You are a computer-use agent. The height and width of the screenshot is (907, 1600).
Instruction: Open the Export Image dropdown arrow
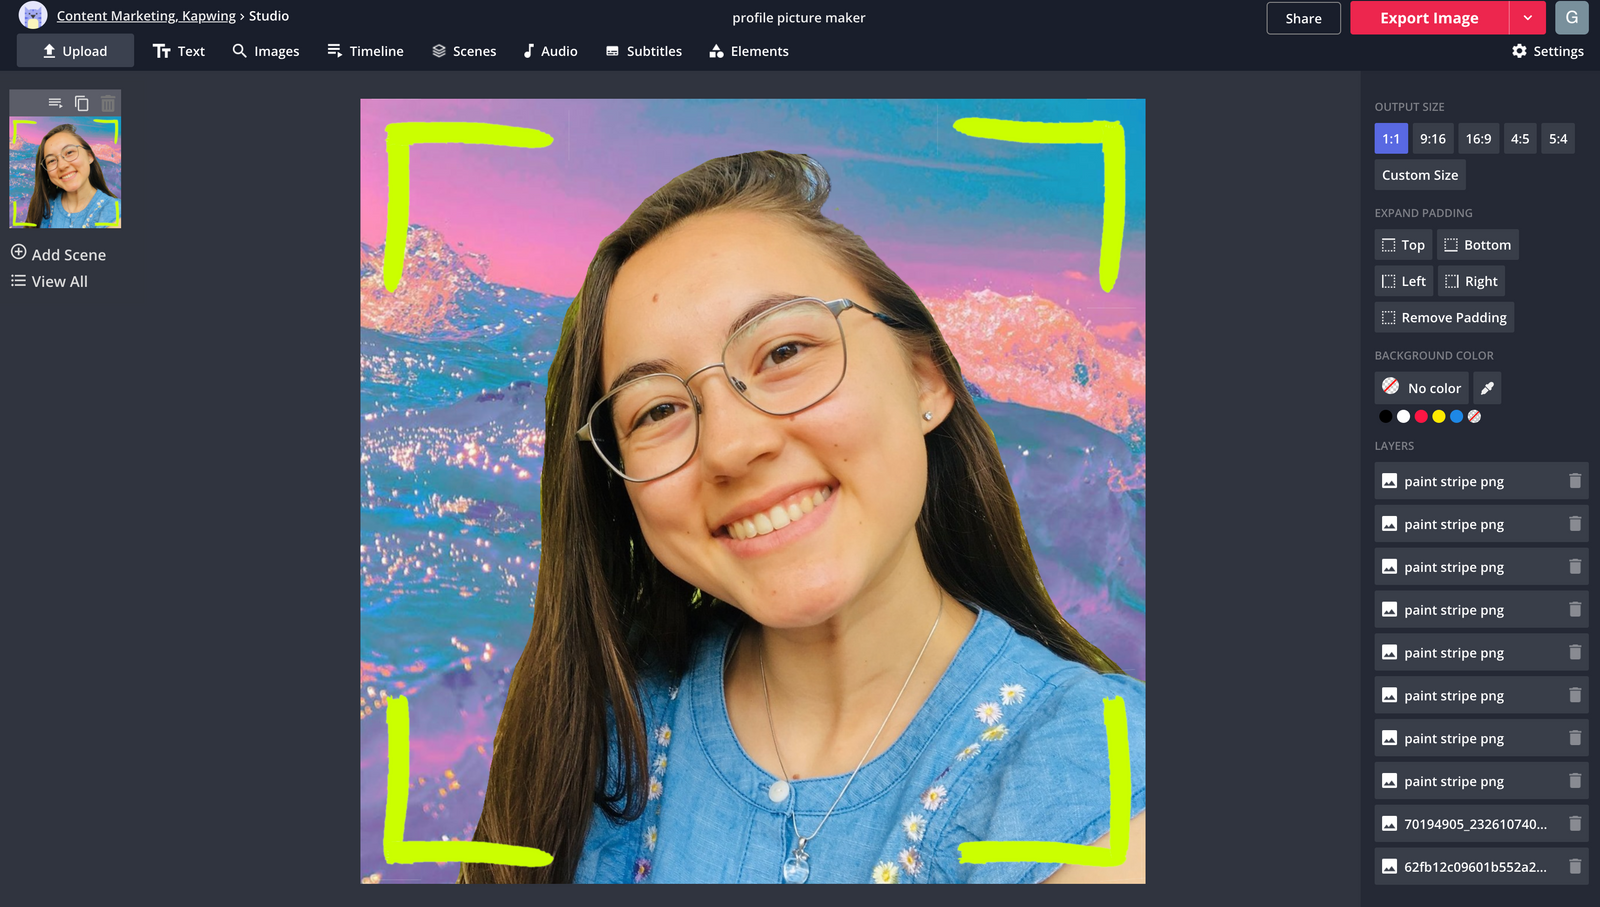1528,17
